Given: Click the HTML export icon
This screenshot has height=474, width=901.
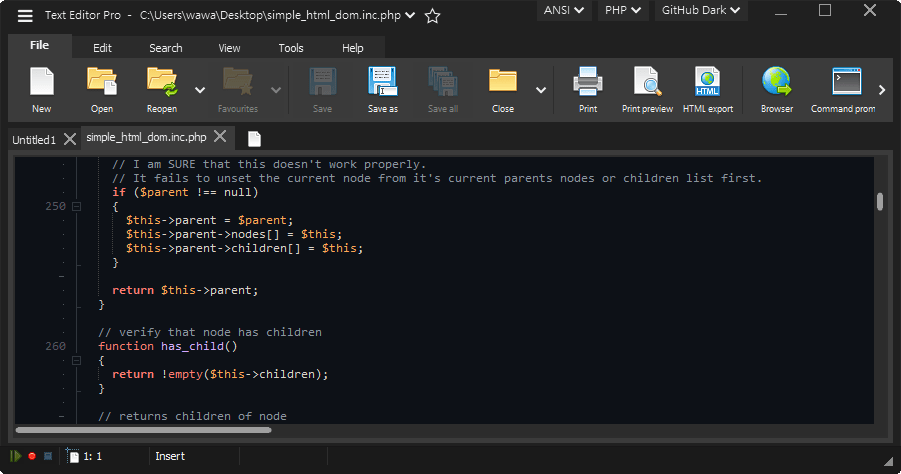Looking at the screenshot, I should tap(707, 82).
